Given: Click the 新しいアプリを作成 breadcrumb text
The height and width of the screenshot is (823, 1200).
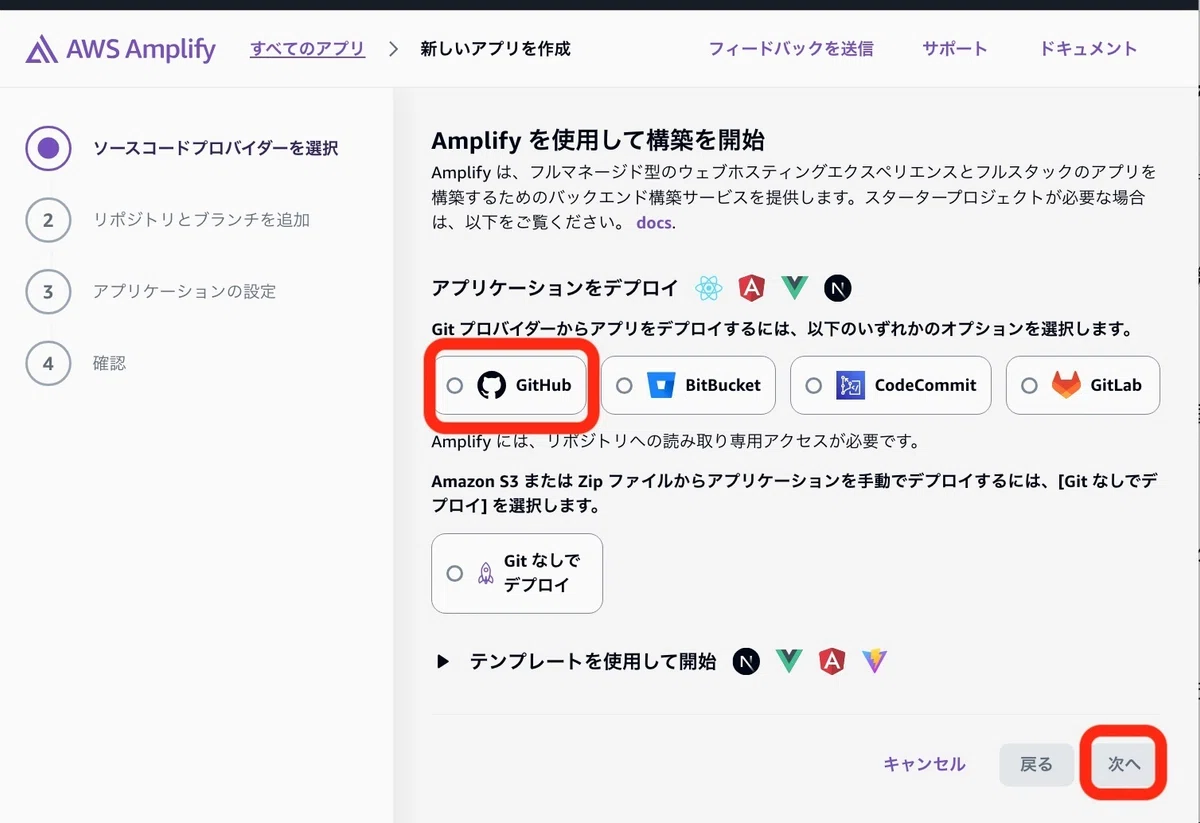Looking at the screenshot, I should (495, 48).
